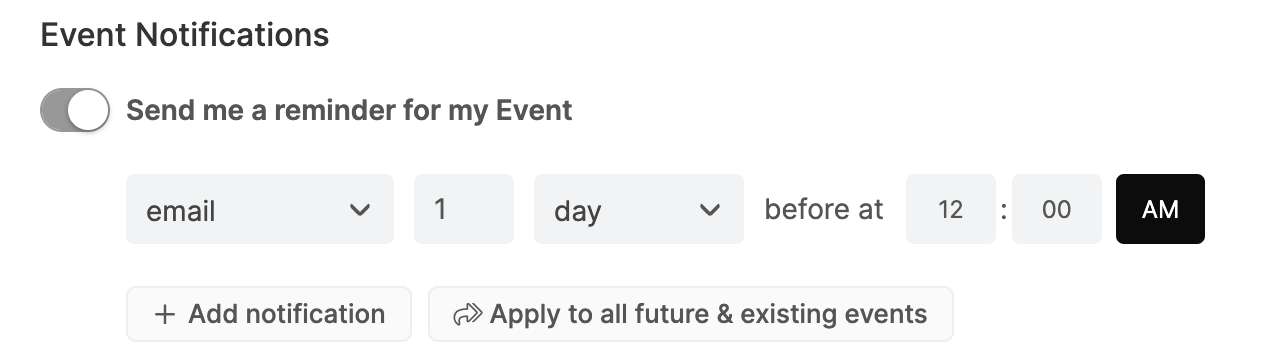Toggle the event reminder switch
The width and height of the screenshot is (1272, 362).
pos(75,110)
